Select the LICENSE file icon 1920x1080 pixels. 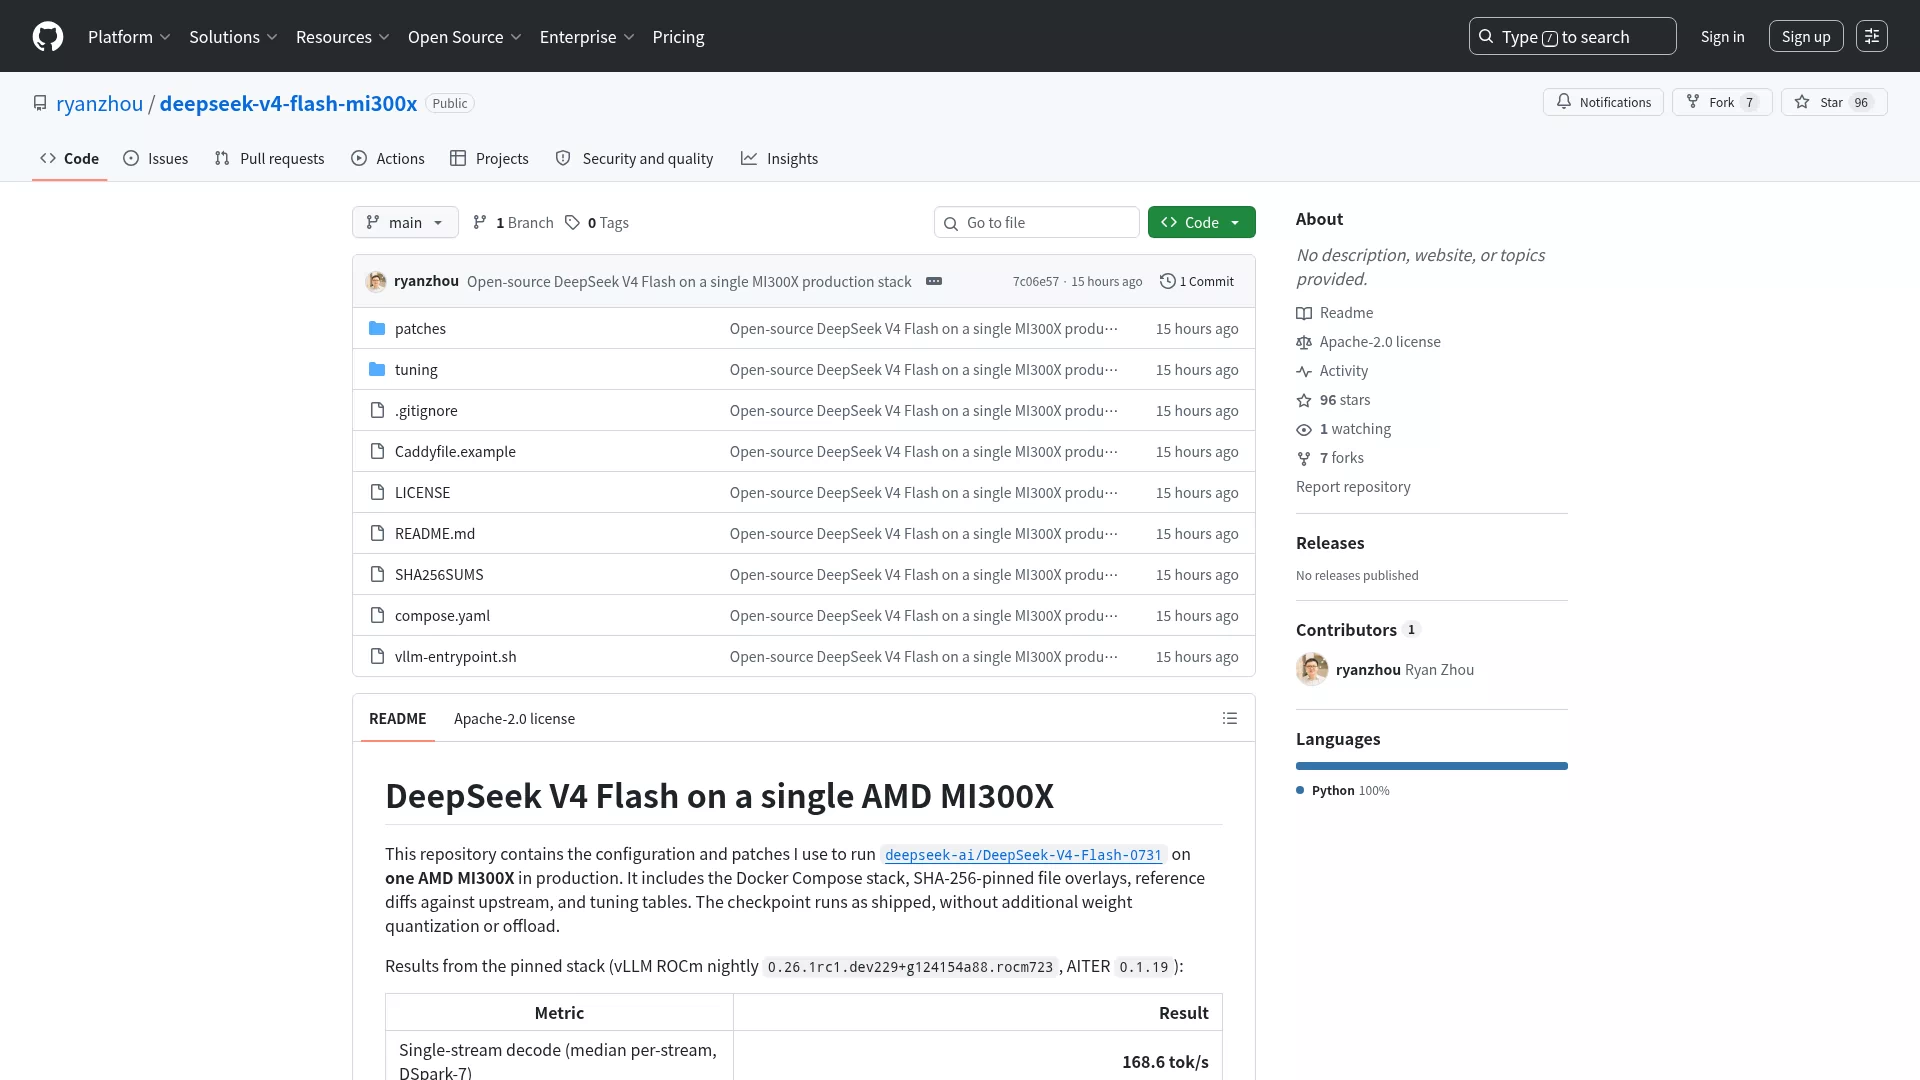tap(377, 493)
